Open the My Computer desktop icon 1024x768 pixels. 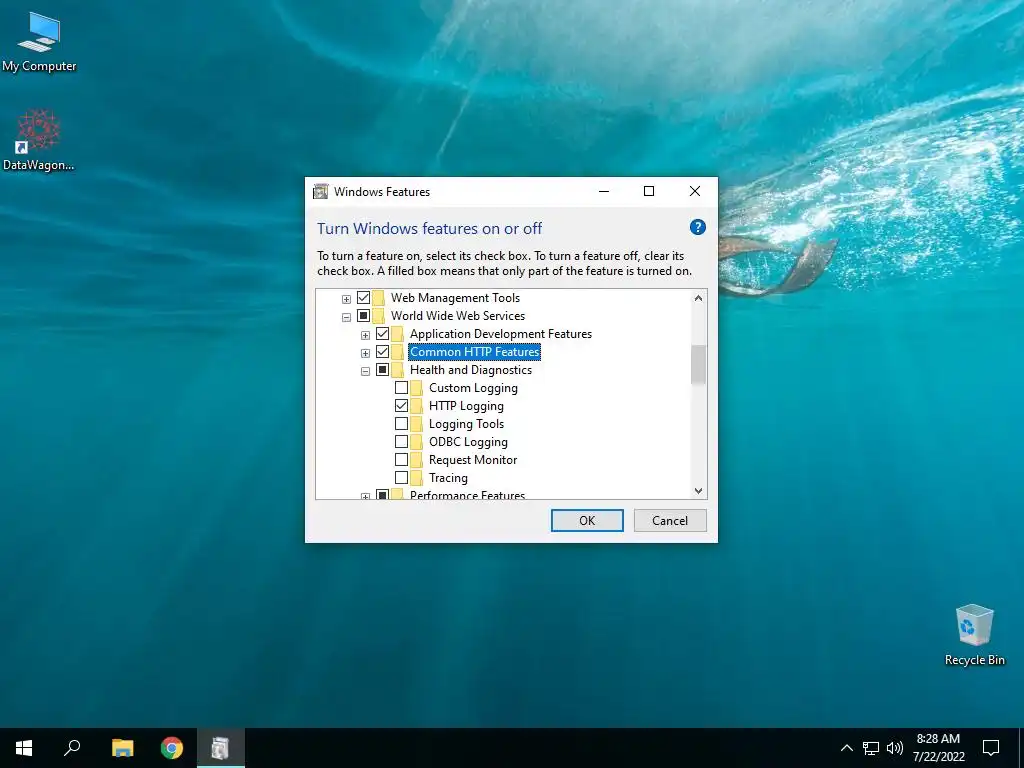click(39, 42)
